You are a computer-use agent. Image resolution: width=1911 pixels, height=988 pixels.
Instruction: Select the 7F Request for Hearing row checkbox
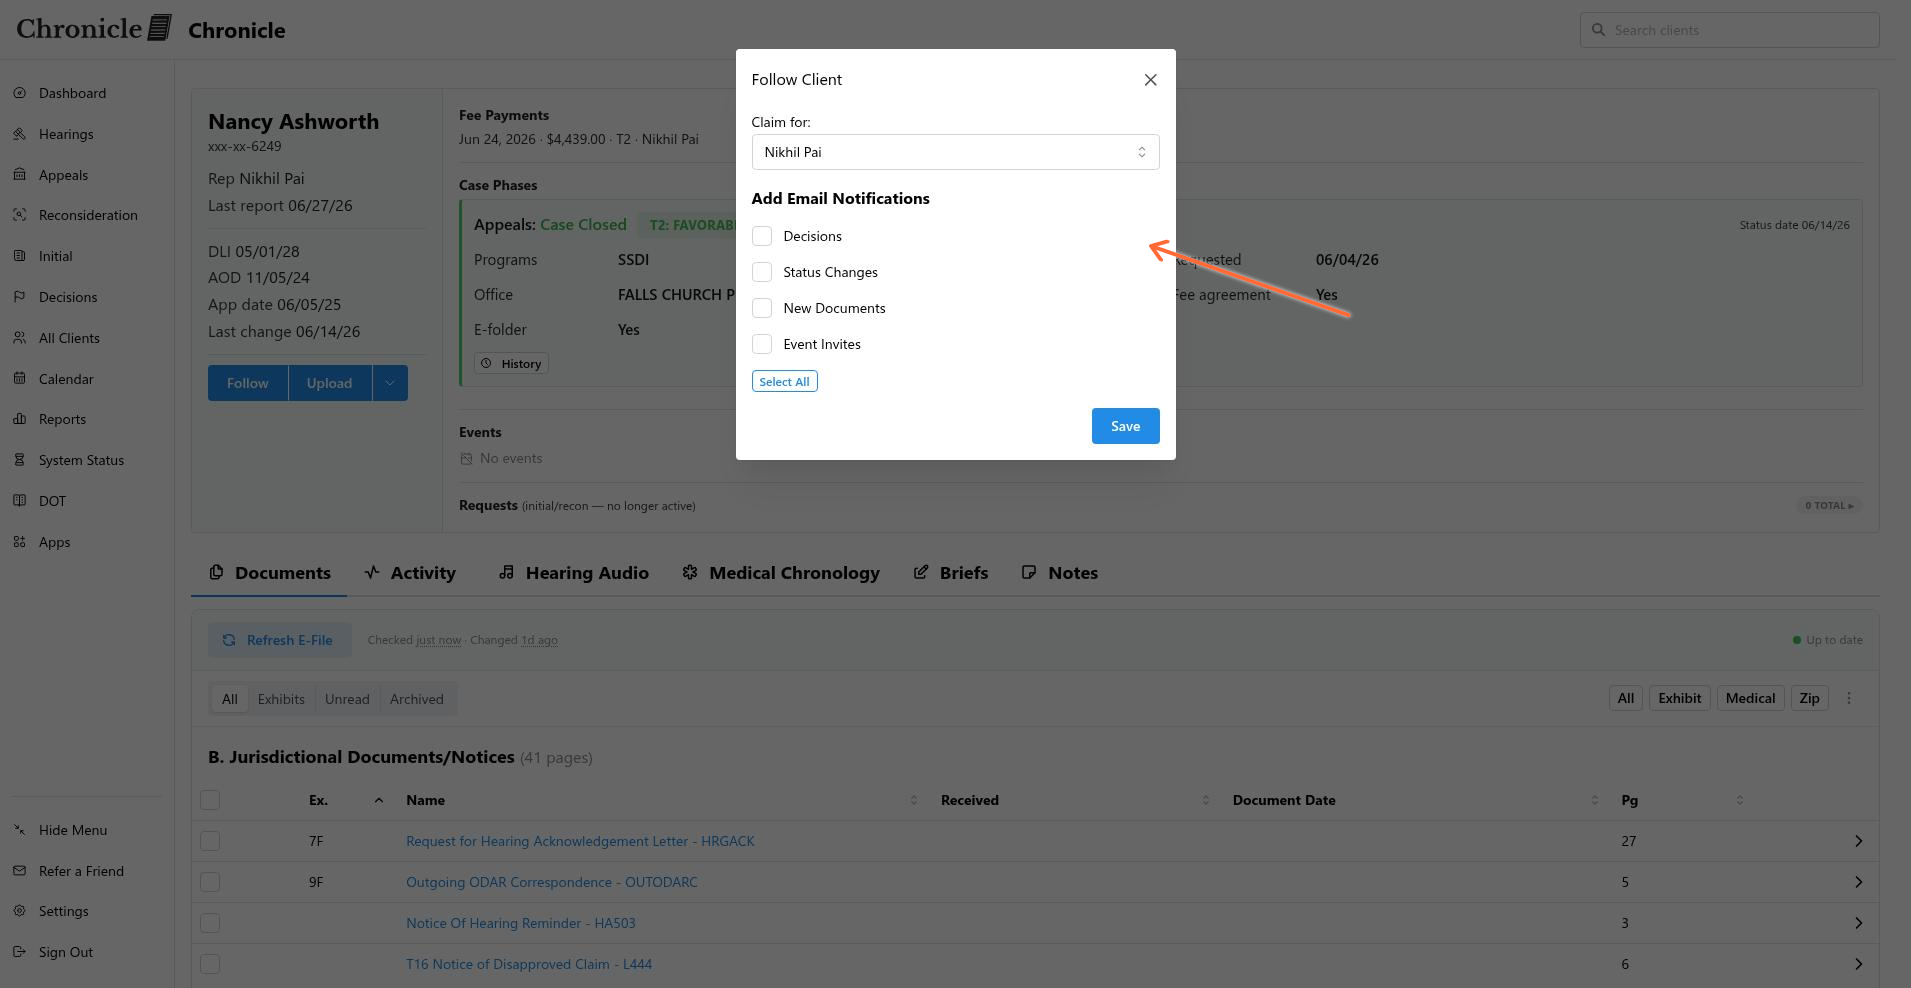point(210,841)
